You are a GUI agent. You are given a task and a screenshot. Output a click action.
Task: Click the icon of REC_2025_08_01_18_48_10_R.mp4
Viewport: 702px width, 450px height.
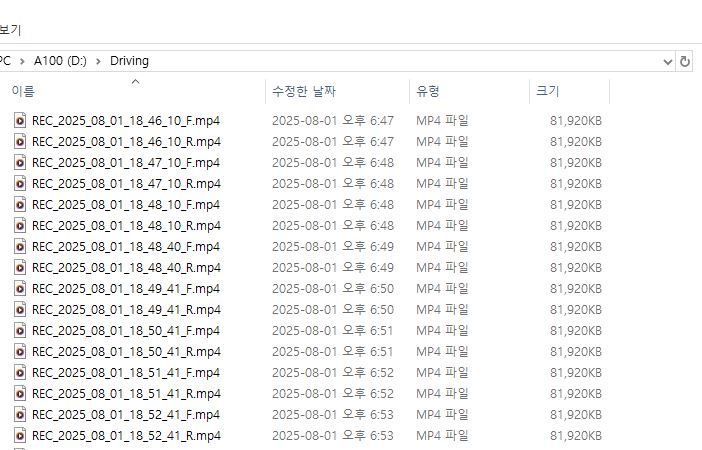[20, 226]
